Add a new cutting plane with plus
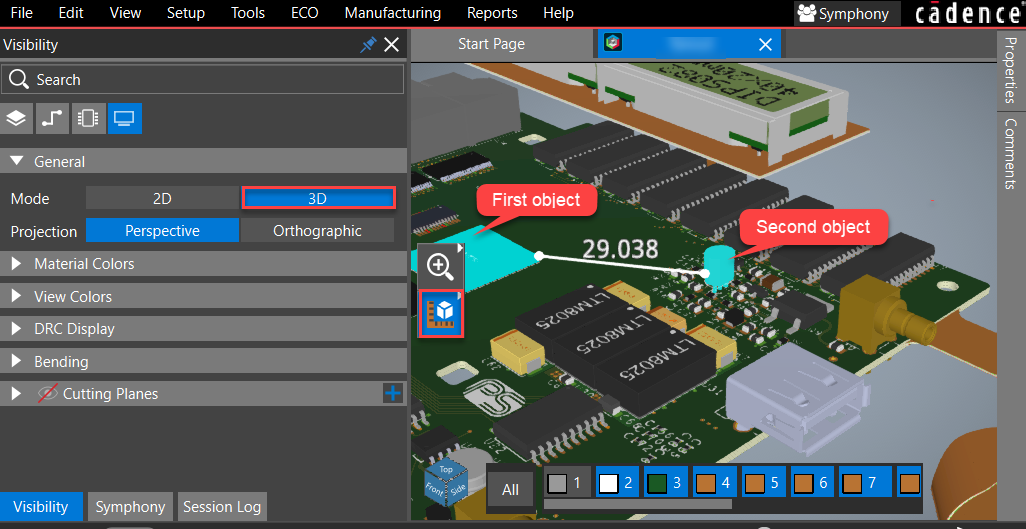This screenshot has height=529, width=1026. tap(393, 393)
